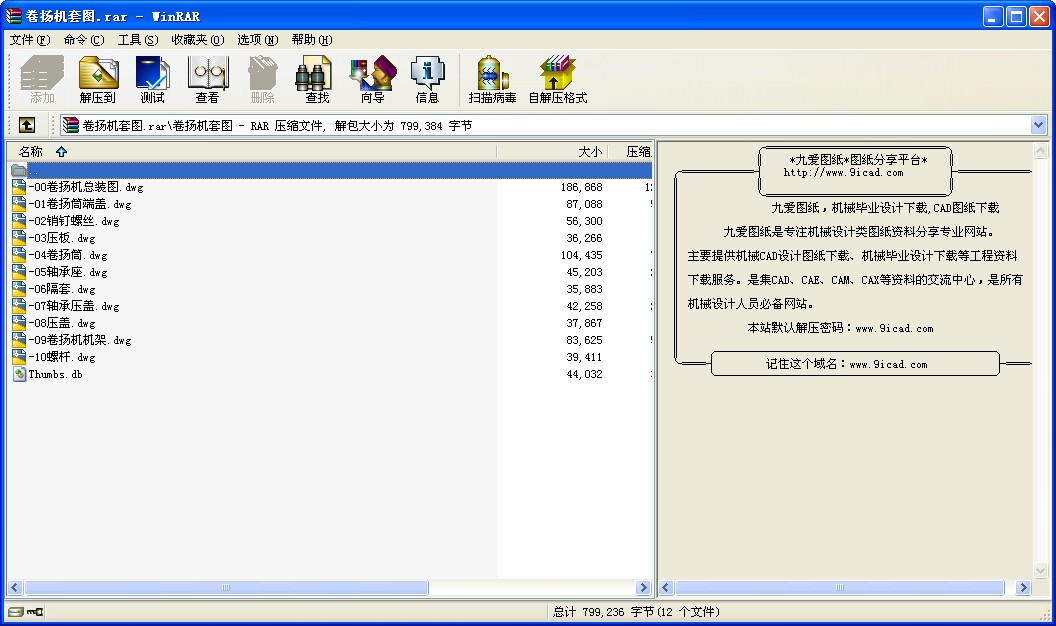1056x626 pixels.
Task: Click size value 104,435
Action: [x=581, y=255]
